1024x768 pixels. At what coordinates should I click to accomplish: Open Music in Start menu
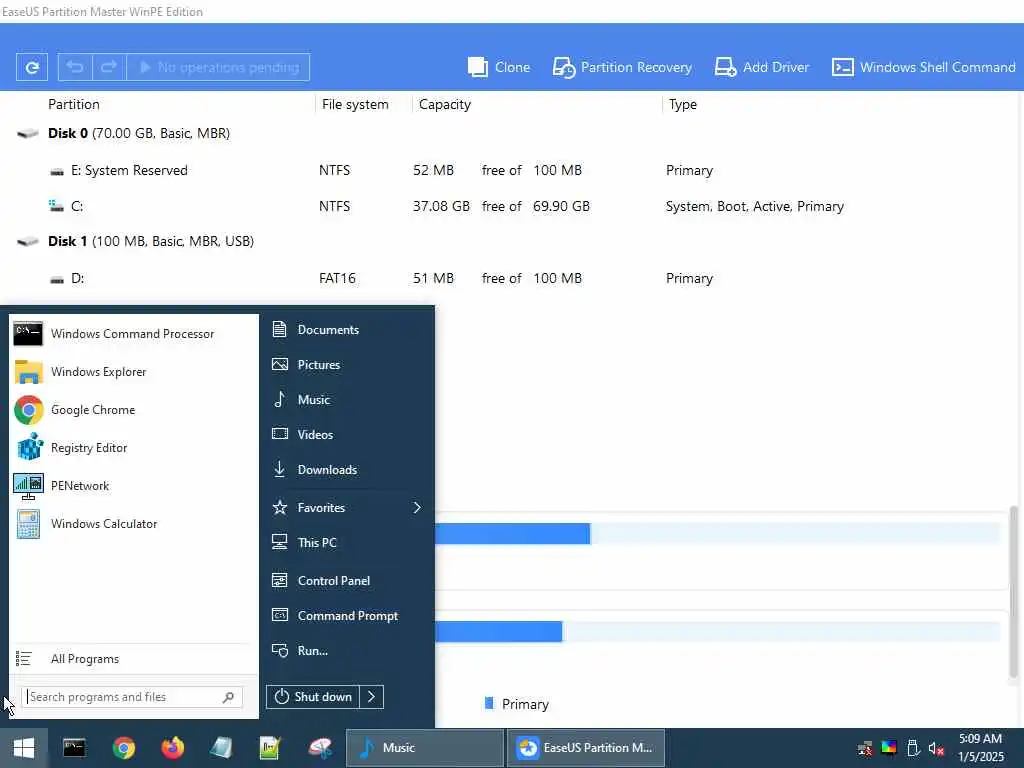pos(347,400)
